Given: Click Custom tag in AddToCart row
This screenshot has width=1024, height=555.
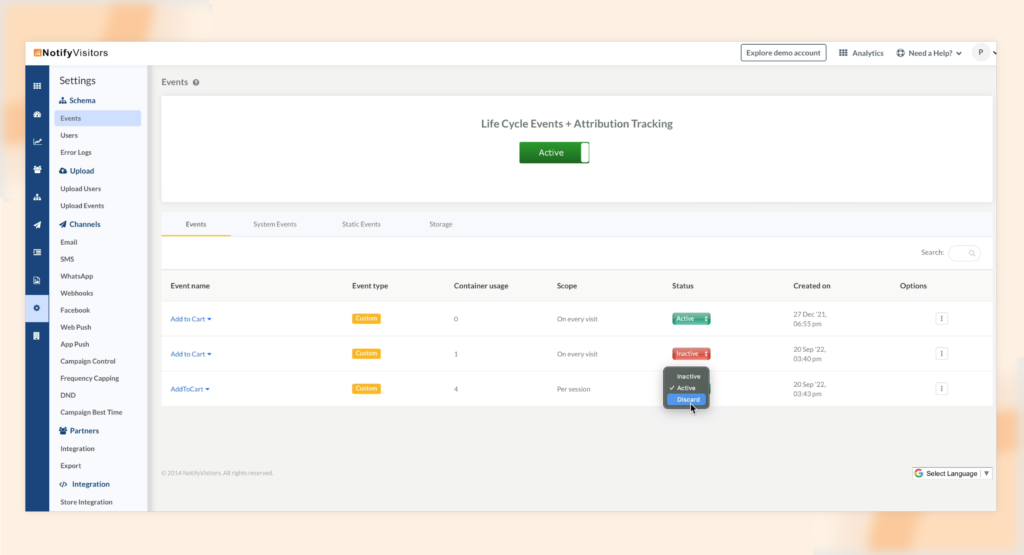Looking at the screenshot, I should (x=366, y=388).
